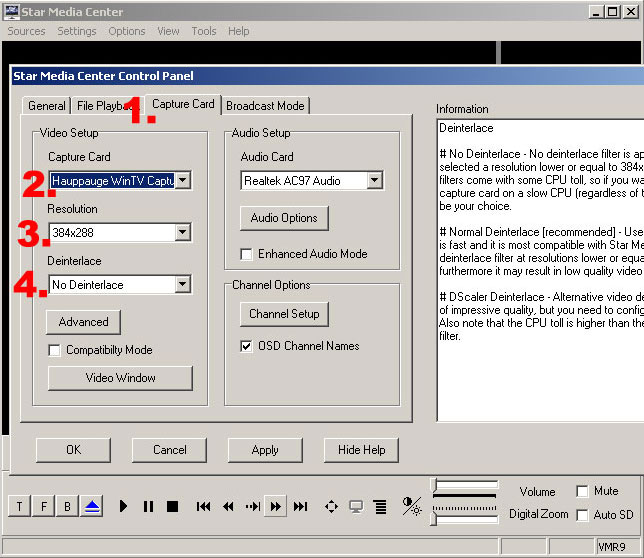Switch to the Broadcast Mode tab
Screen dimensions: 644x558
(265, 106)
